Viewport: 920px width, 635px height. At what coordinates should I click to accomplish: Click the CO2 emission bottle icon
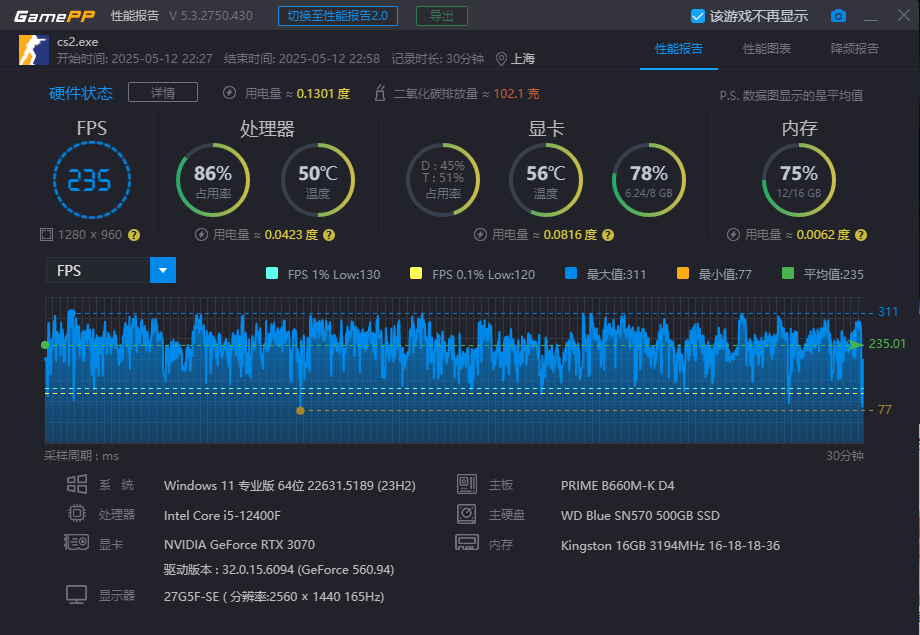pos(379,94)
